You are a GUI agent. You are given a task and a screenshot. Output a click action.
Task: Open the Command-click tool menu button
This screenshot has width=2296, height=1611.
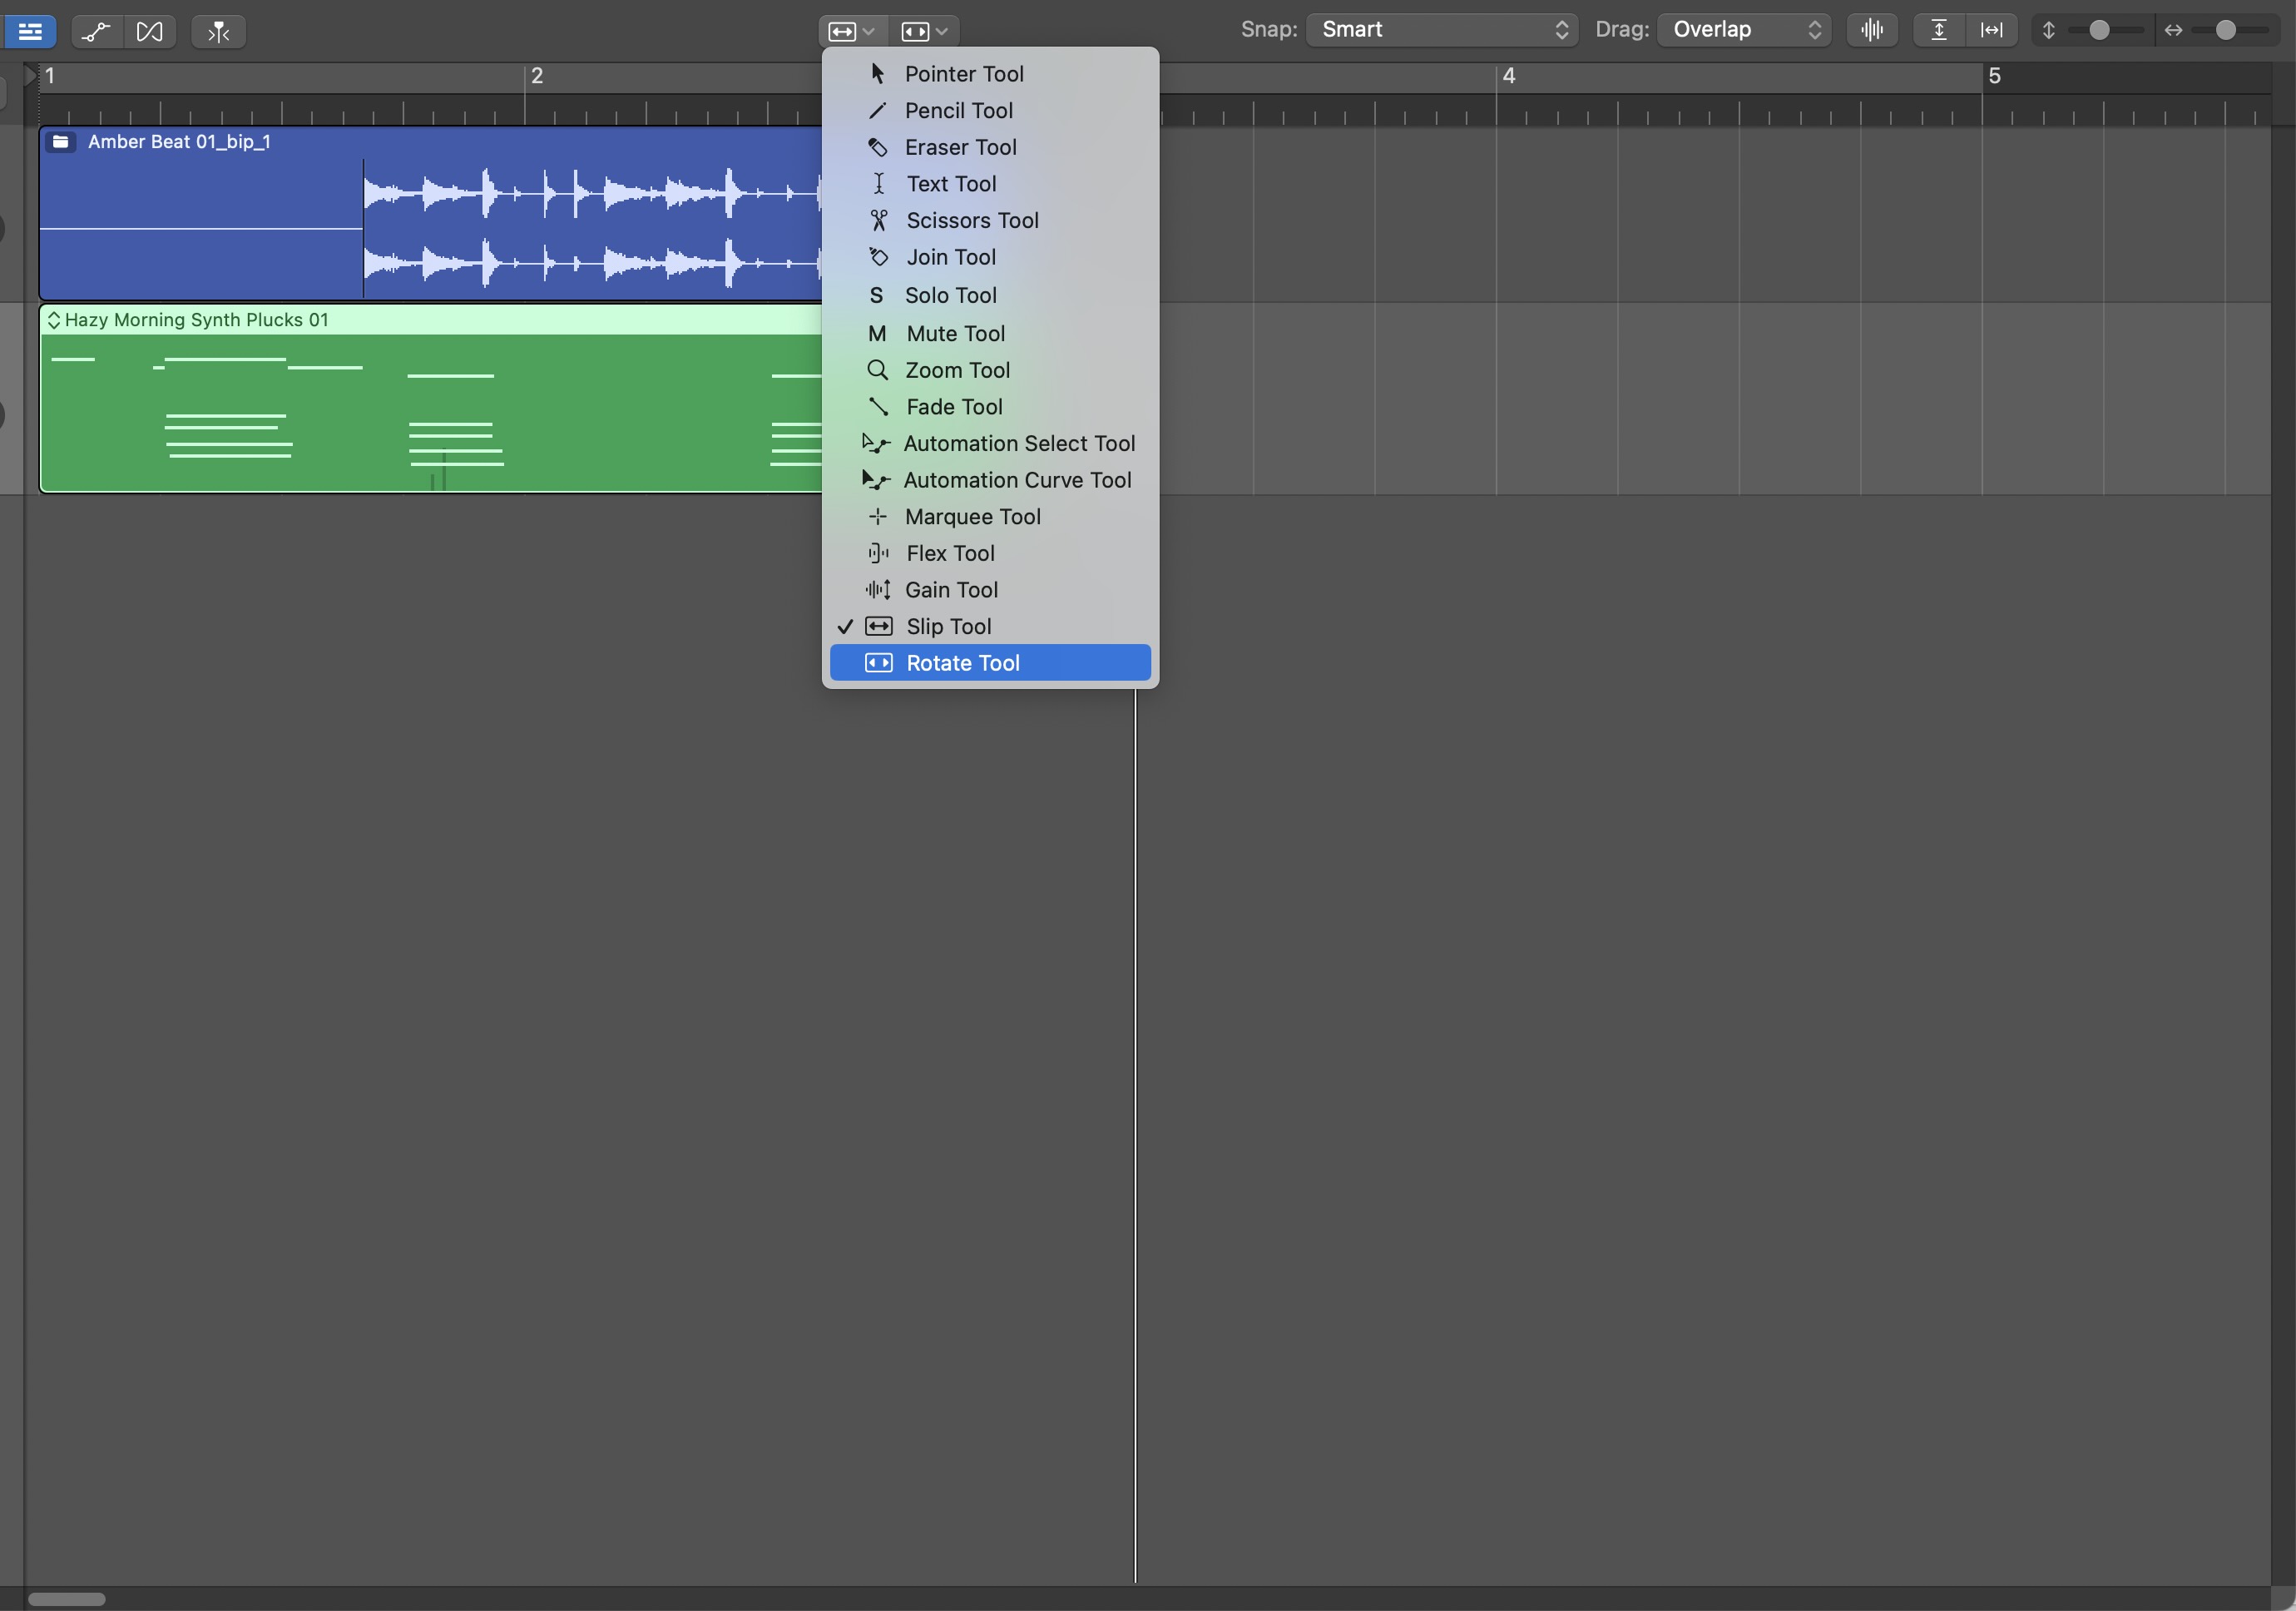click(x=925, y=31)
